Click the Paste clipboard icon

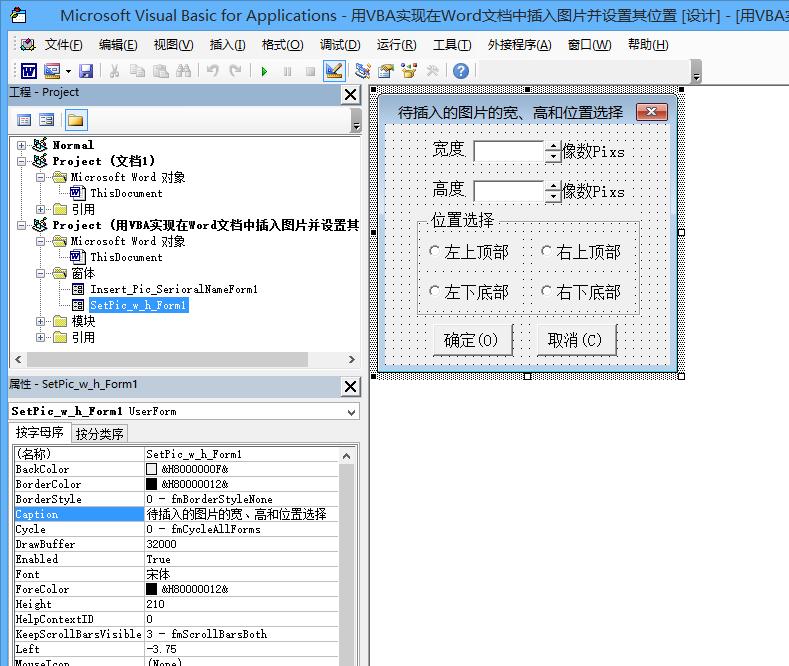(161, 71)
